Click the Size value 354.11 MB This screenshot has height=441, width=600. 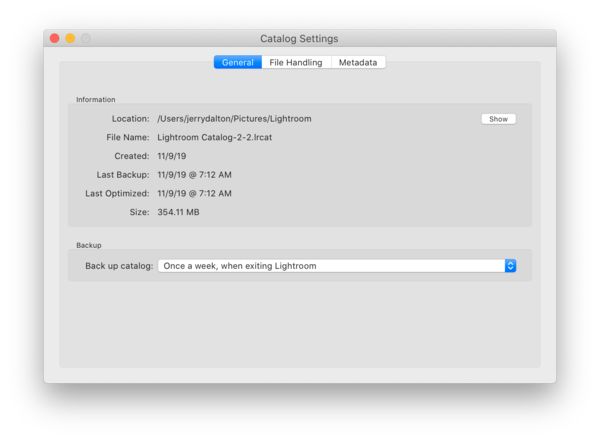[x=178, y=212]
